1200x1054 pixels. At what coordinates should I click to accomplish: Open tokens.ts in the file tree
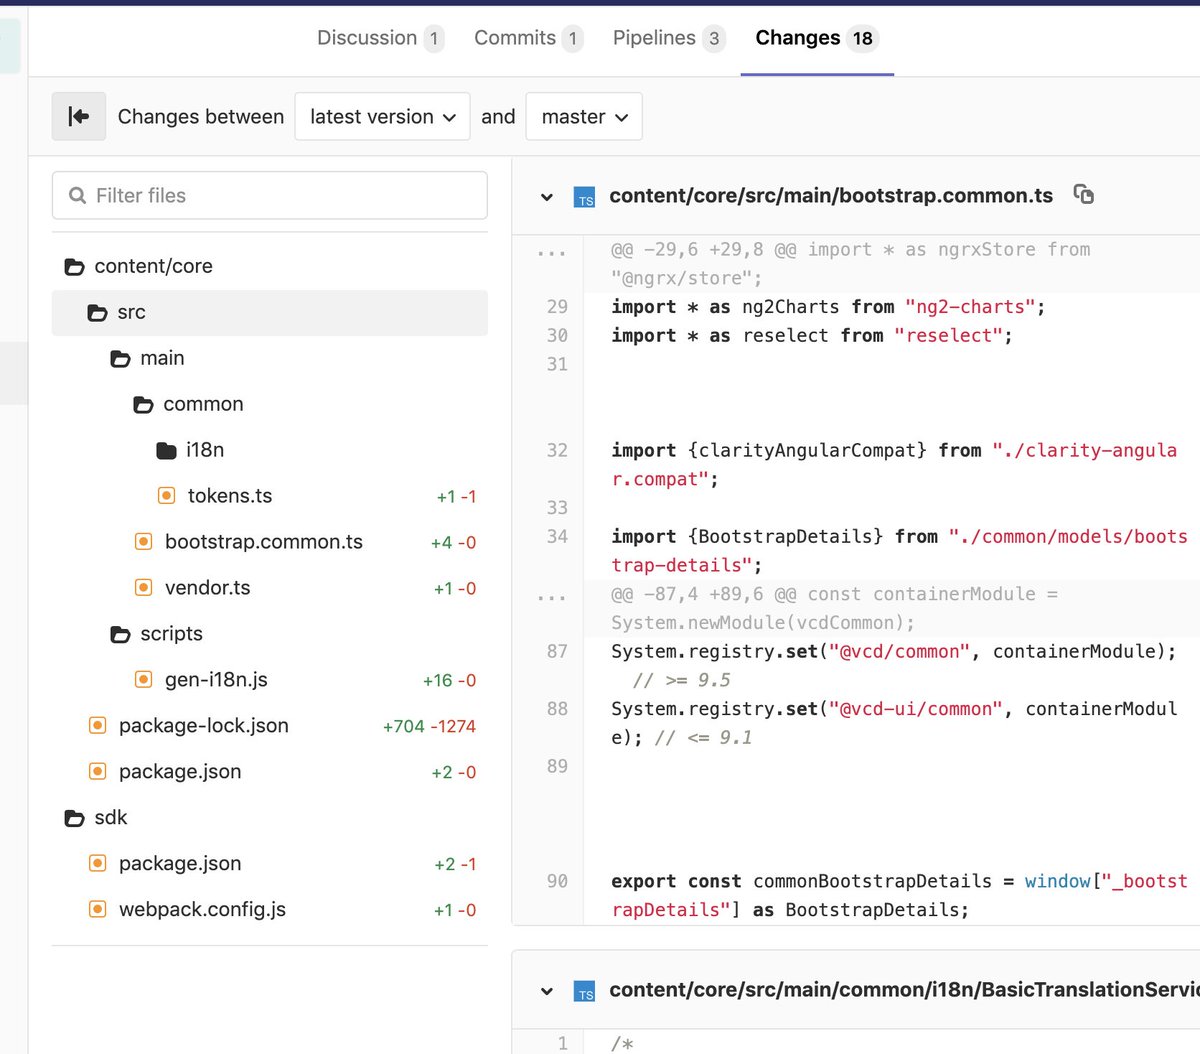tap(230, 496)
